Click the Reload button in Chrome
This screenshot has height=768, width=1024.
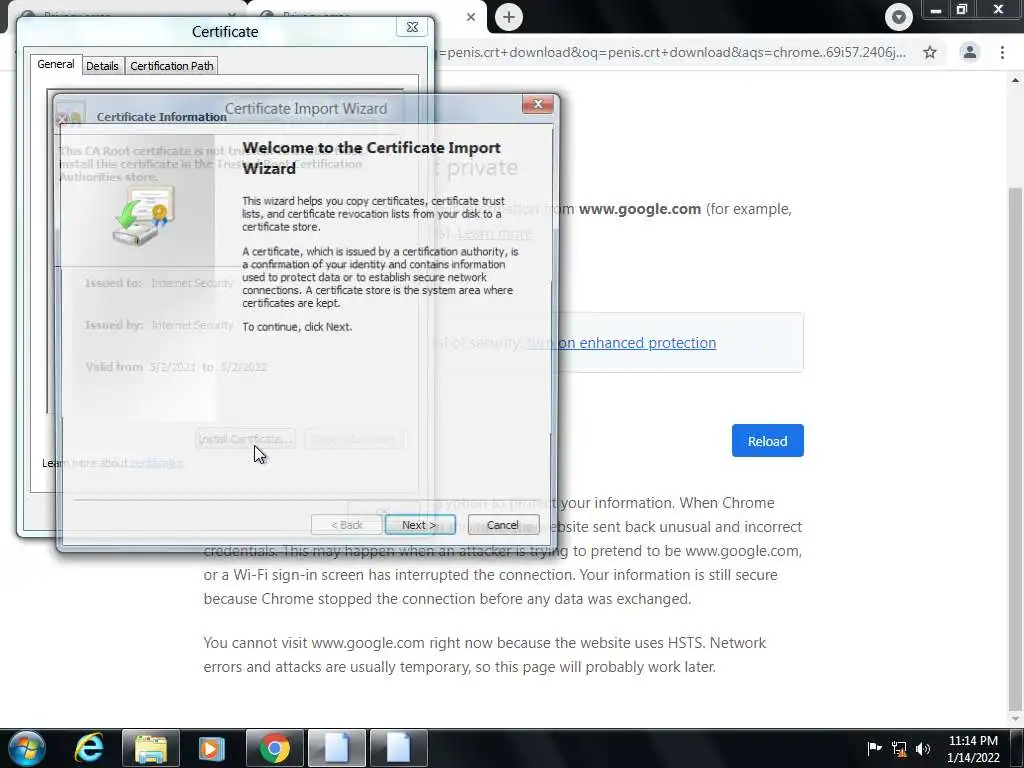pos(767,441)
